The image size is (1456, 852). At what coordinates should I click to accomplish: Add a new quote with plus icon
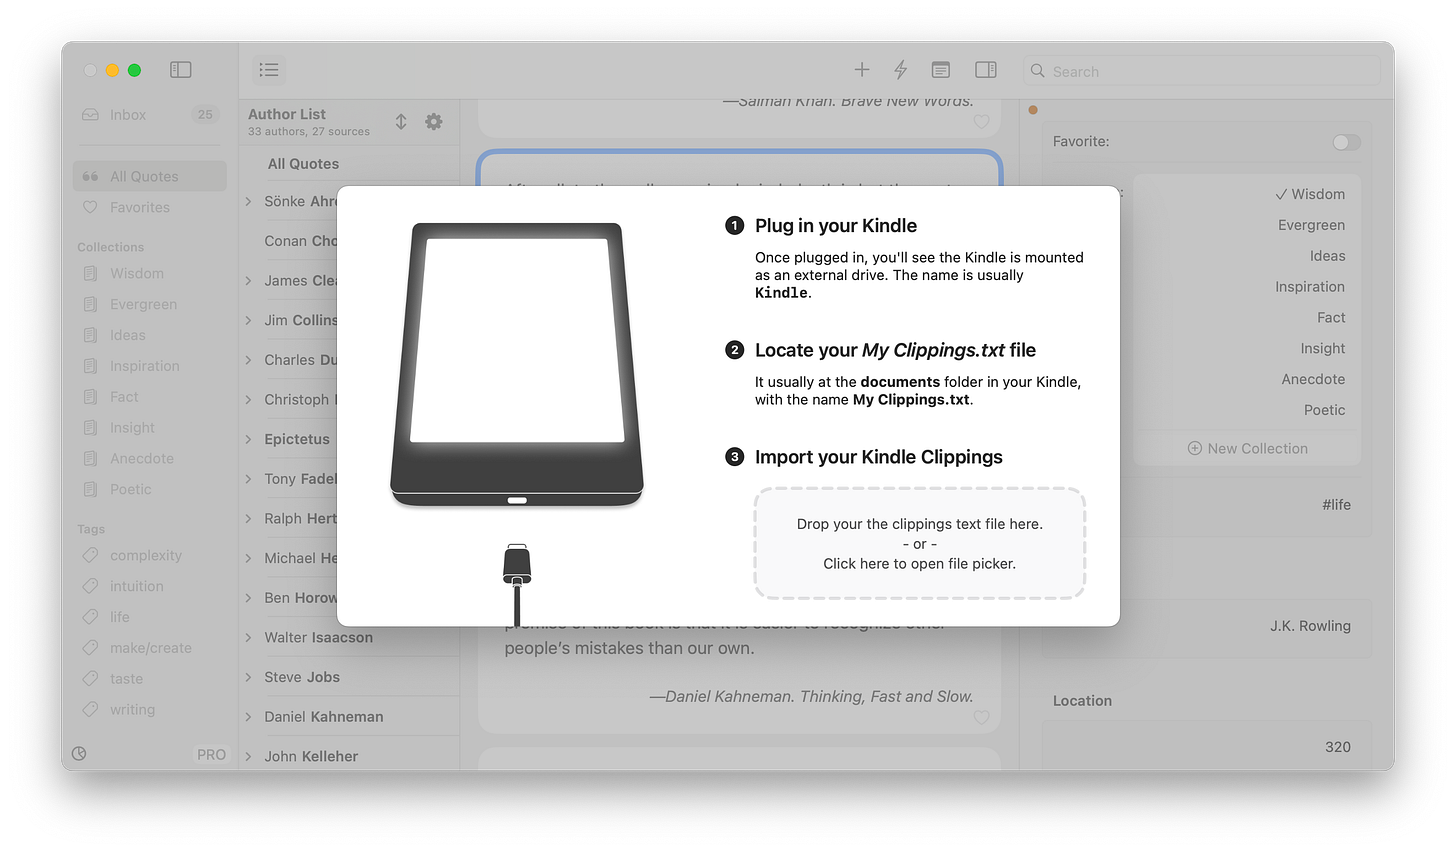click(x=862, y=69)
